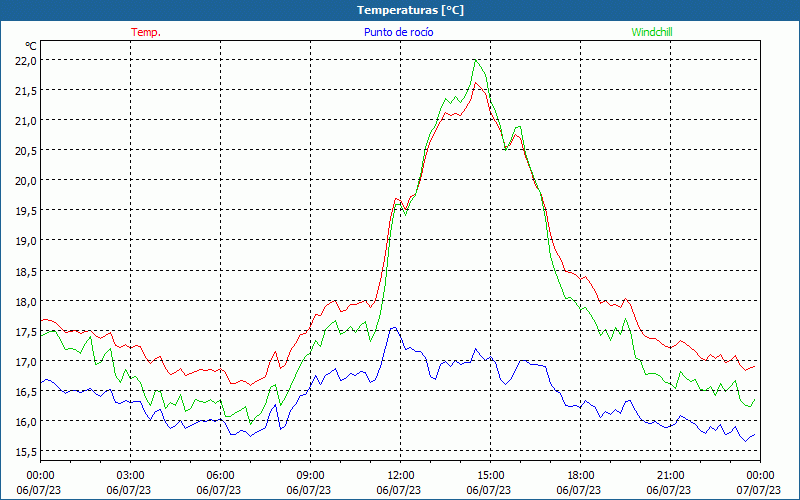The image size is (800, 500).
Task: Click the 07/07/23 date label
Action: 759,490
